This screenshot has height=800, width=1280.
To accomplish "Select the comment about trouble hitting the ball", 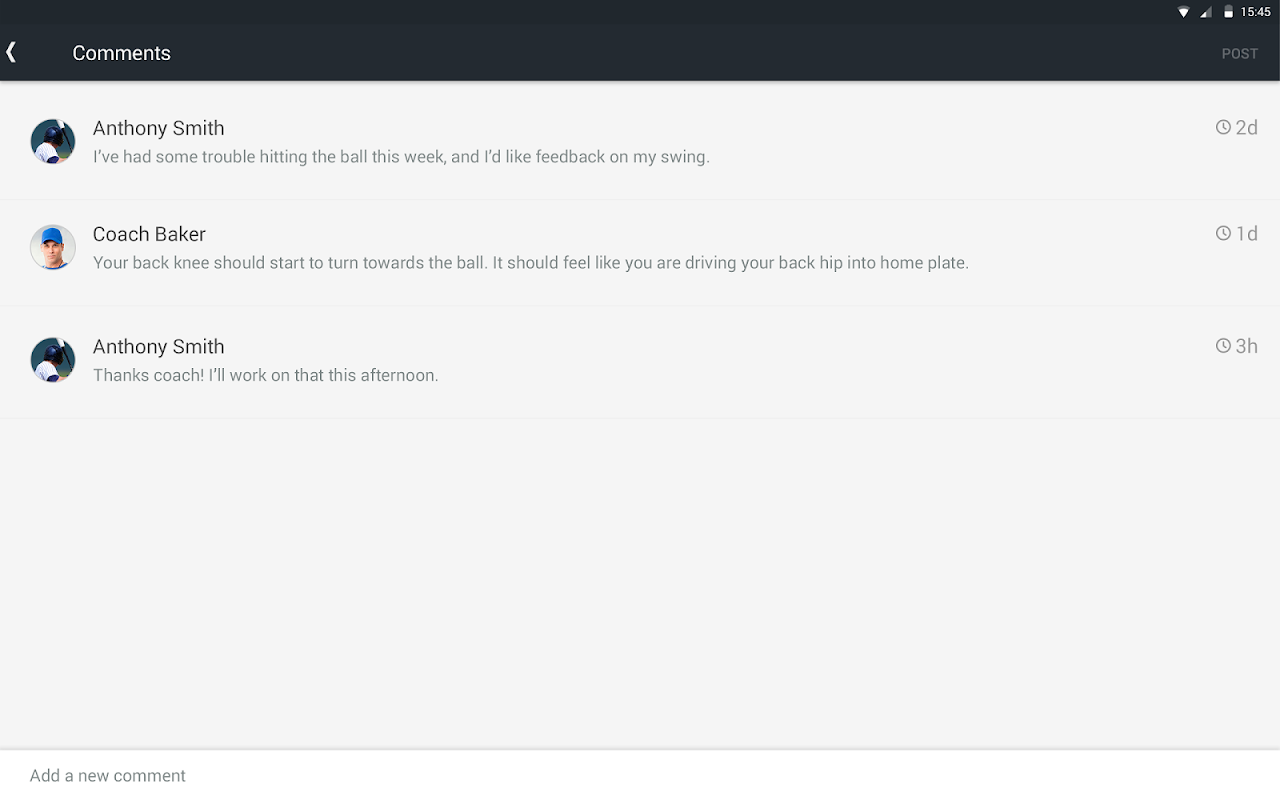I will click(401, 157).
